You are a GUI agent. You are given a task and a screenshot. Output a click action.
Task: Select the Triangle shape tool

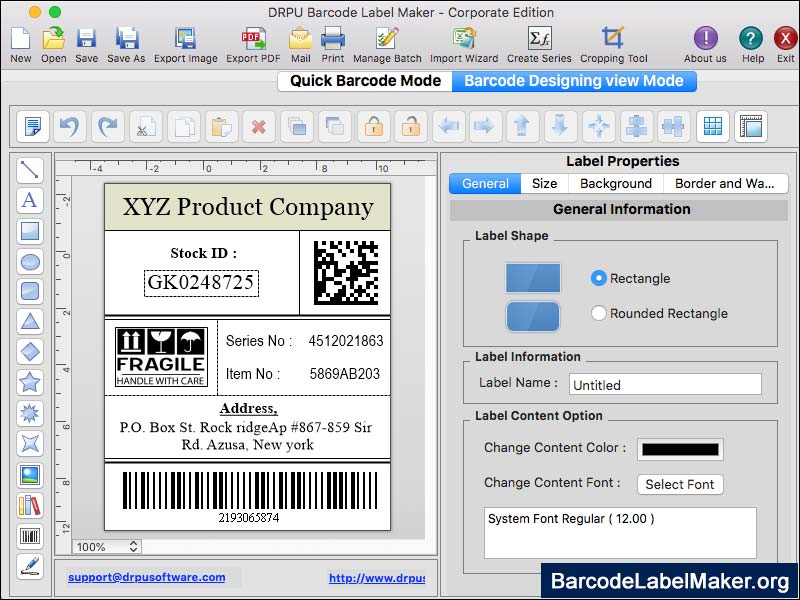30,321
